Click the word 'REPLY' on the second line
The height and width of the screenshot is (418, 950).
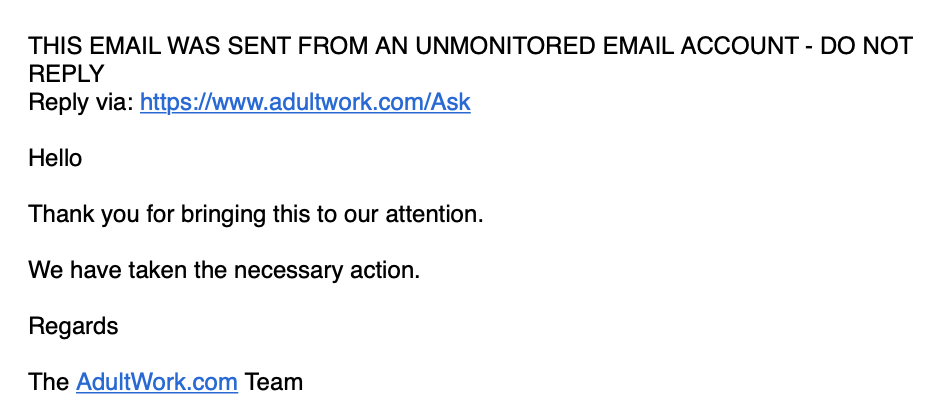(x=67, y=74)
